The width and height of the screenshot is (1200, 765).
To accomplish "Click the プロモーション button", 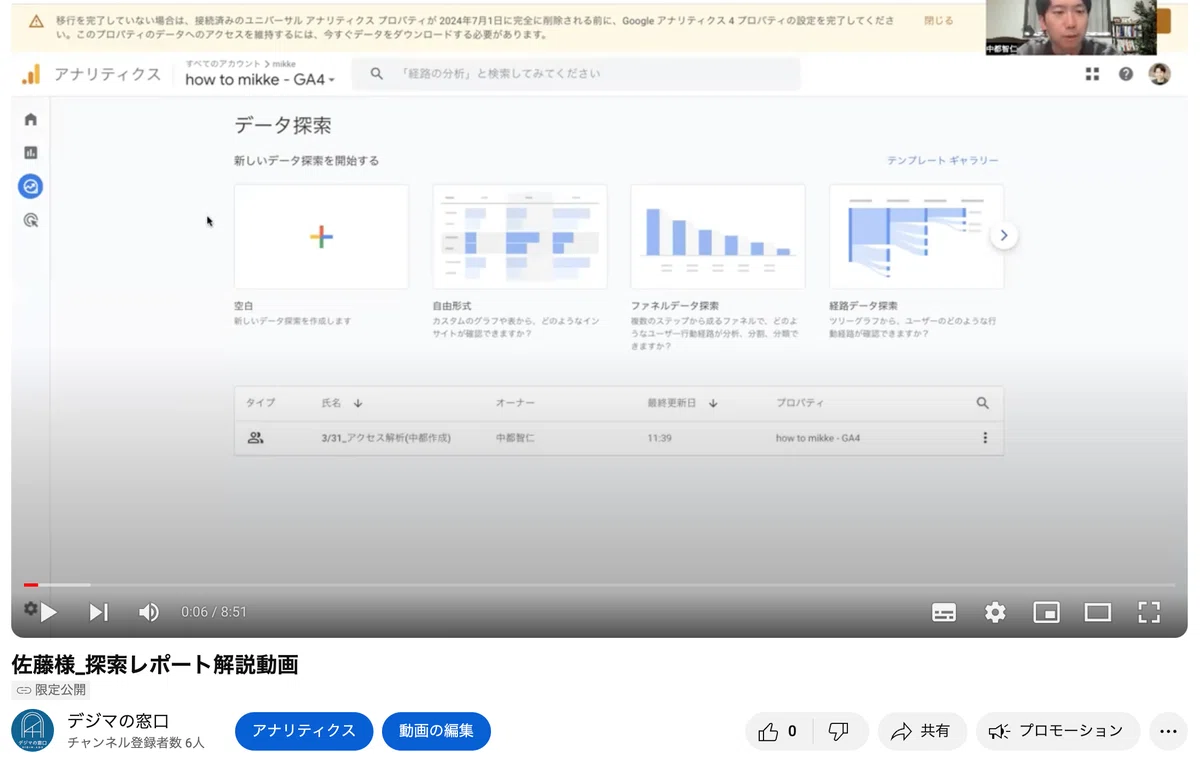I will point(1058,731).
